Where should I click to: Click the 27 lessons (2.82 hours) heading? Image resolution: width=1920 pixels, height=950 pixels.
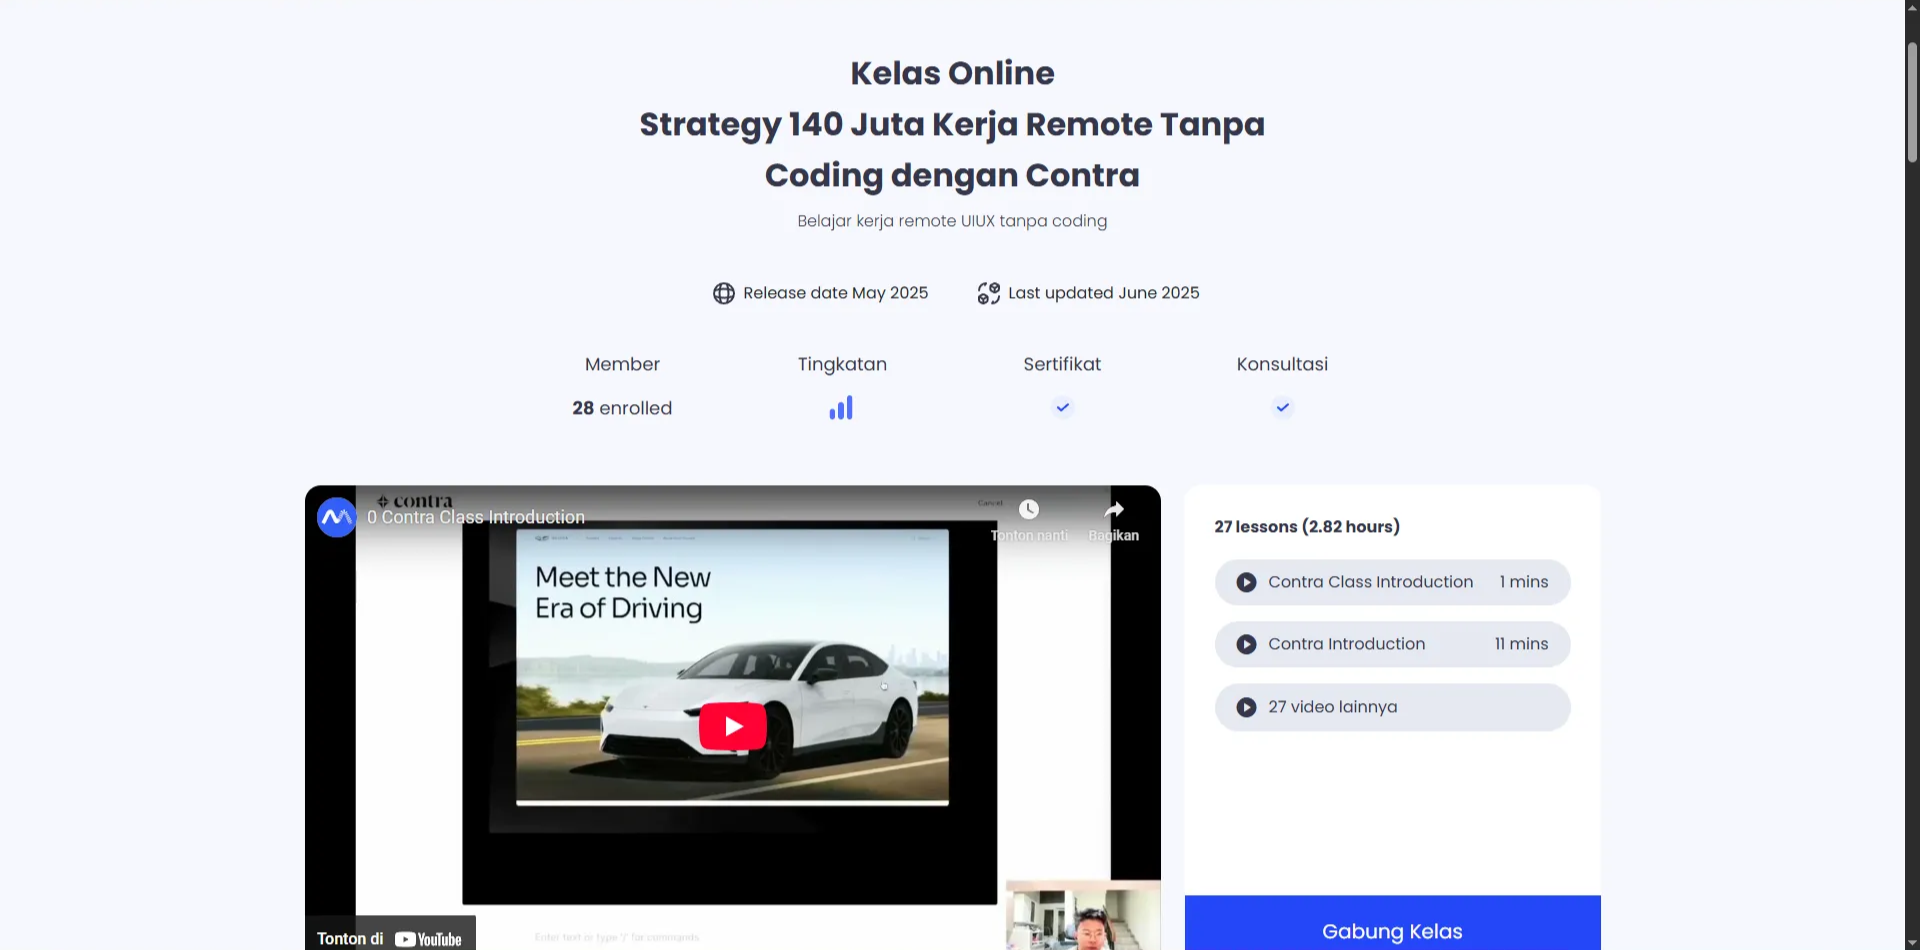point(1307,527)
